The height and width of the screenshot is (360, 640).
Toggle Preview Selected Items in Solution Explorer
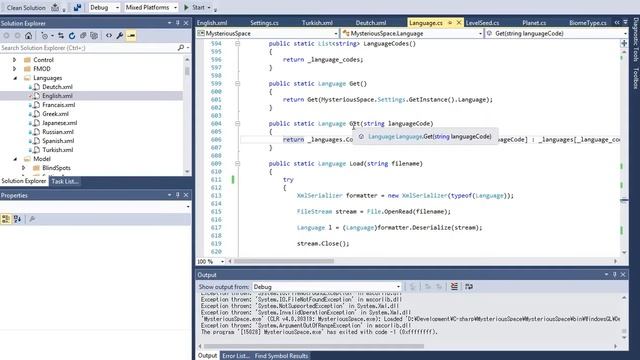tap(131, 36)
